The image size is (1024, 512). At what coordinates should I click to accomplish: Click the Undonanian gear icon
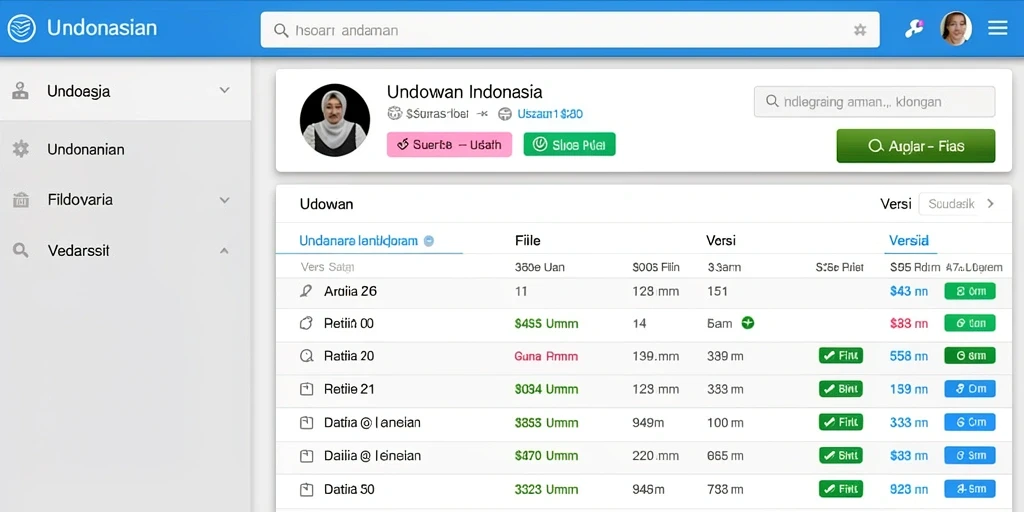click(x=20, y=149)
